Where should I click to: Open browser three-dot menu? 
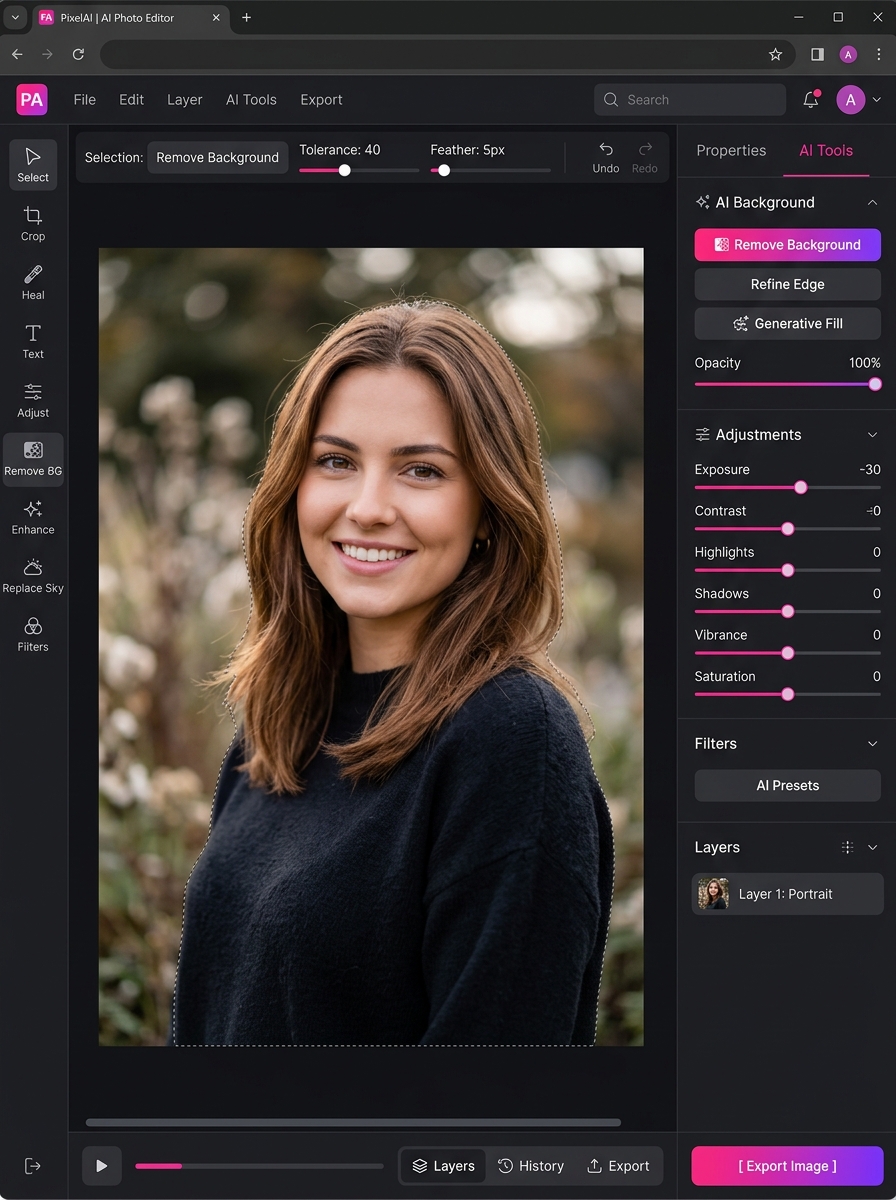878,54
